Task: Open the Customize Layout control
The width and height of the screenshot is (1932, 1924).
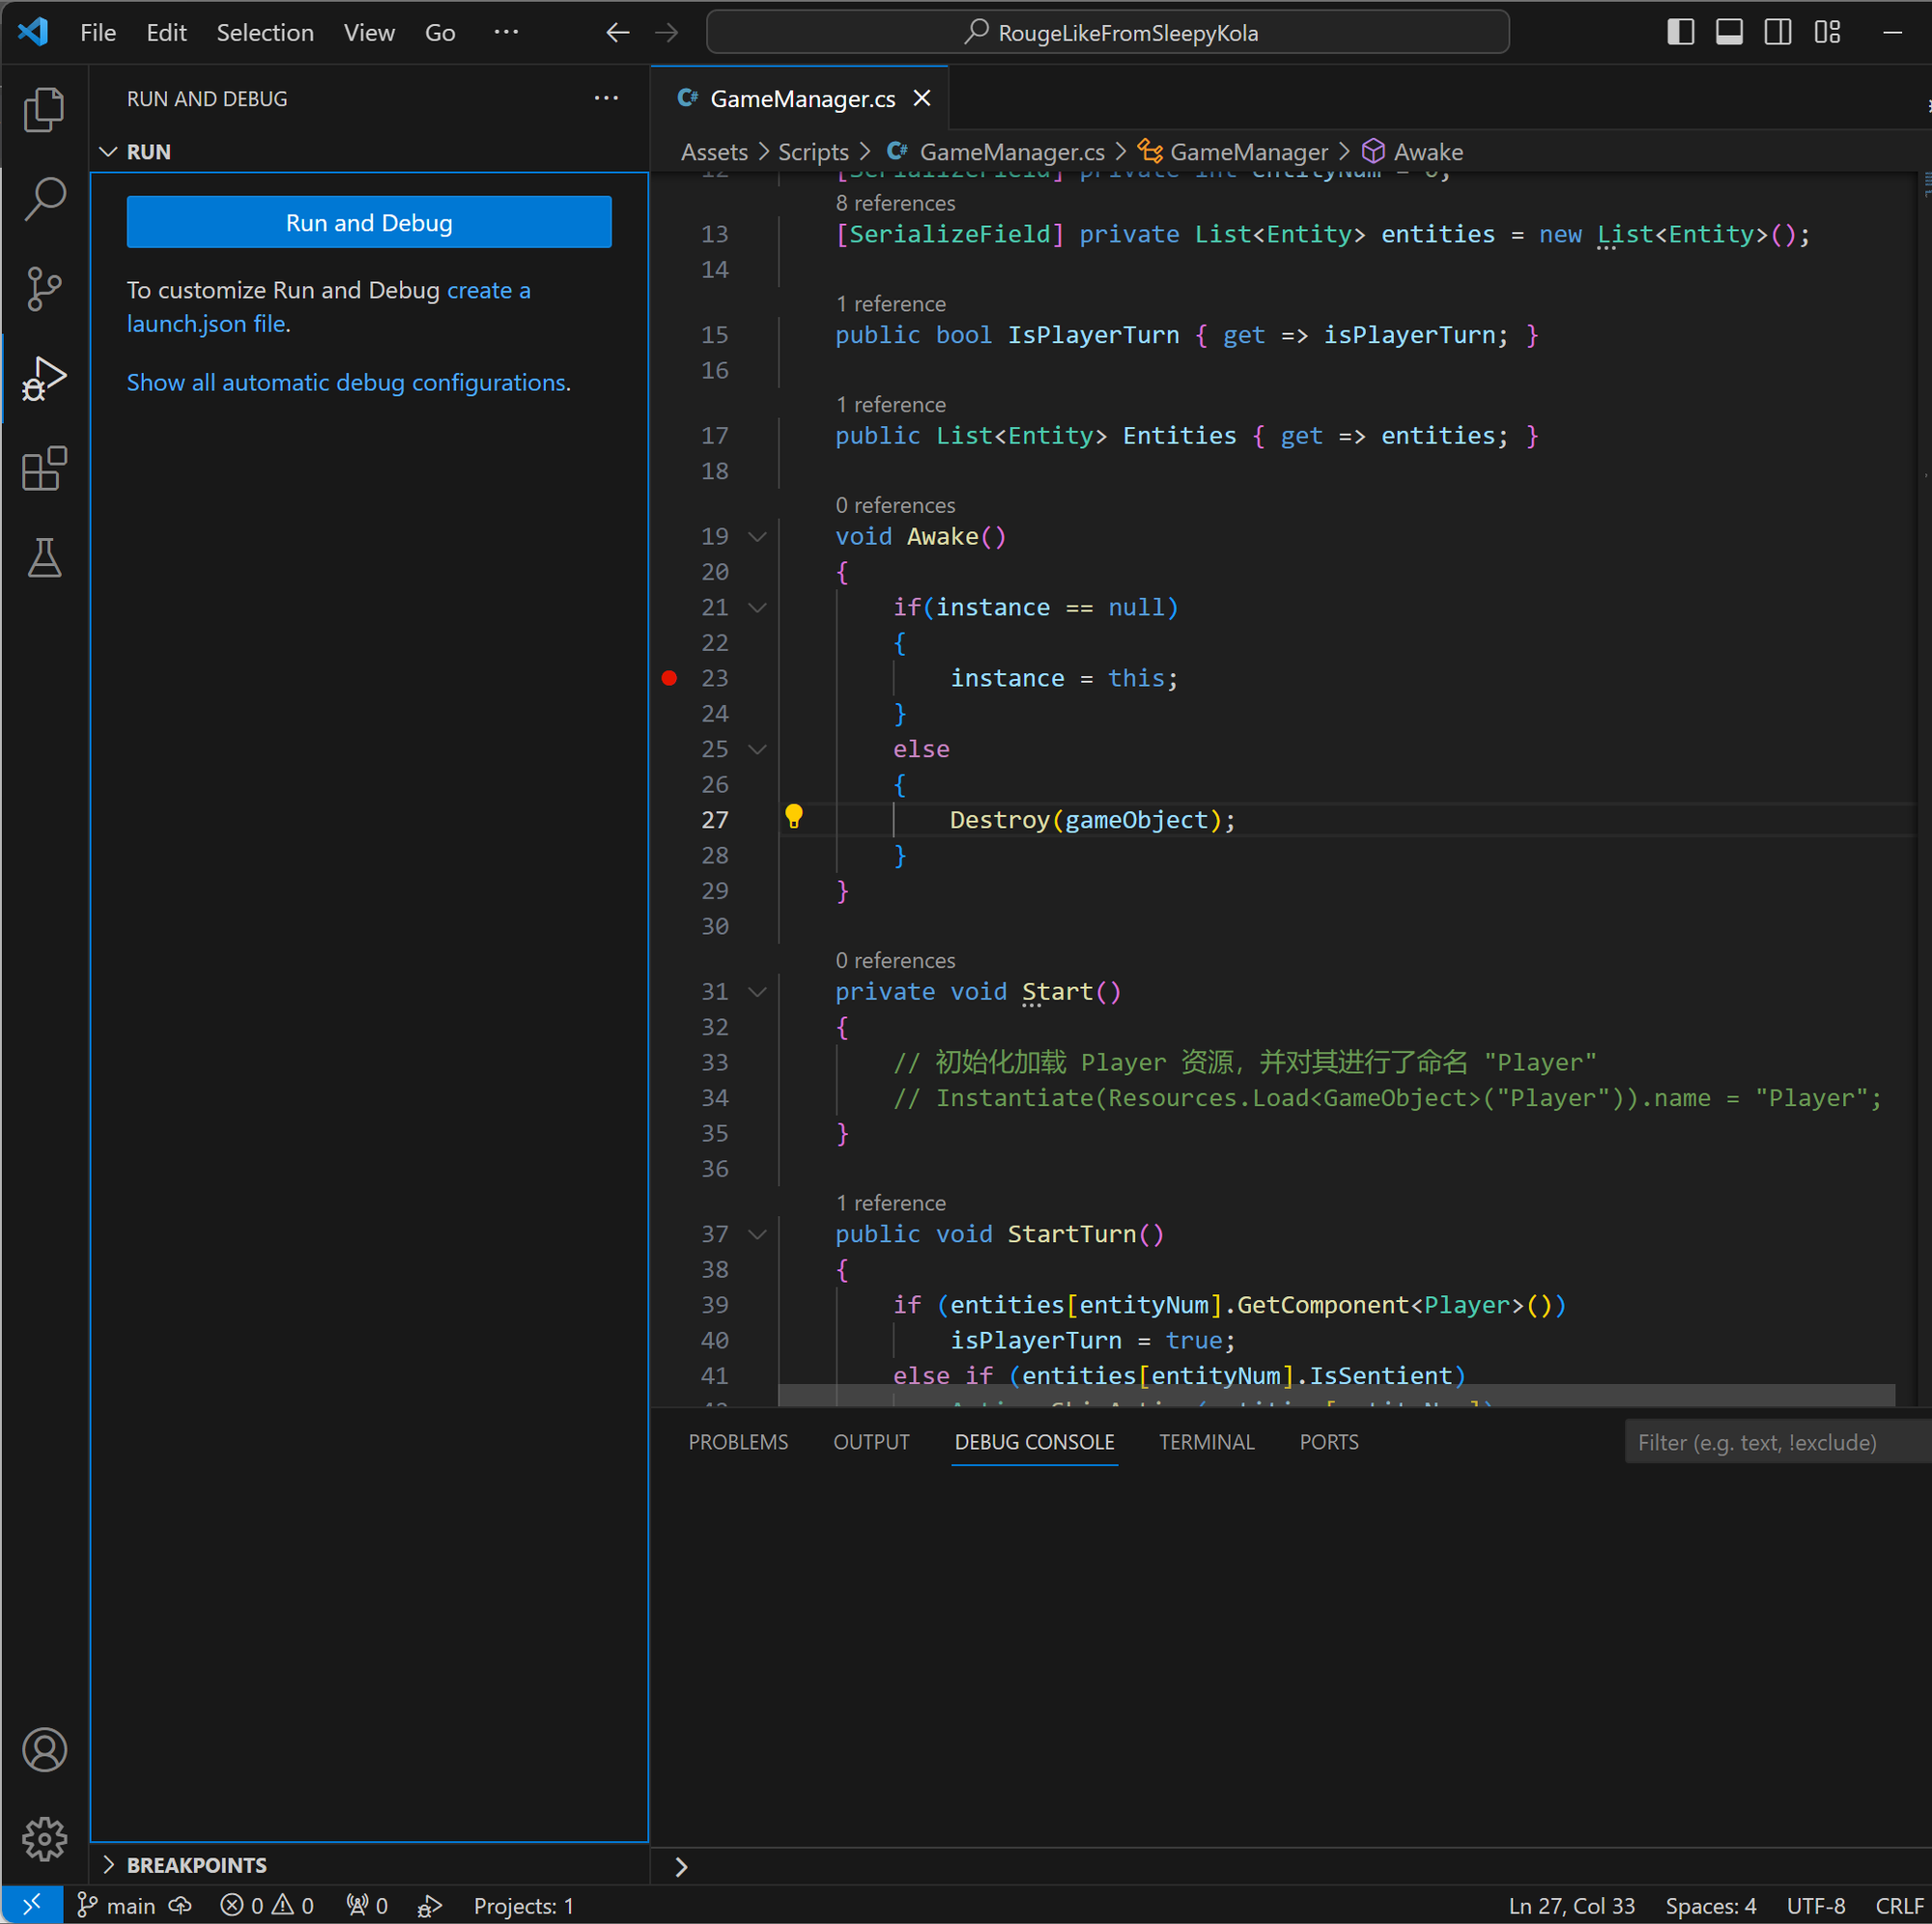Action: [x=1827, y=31]
